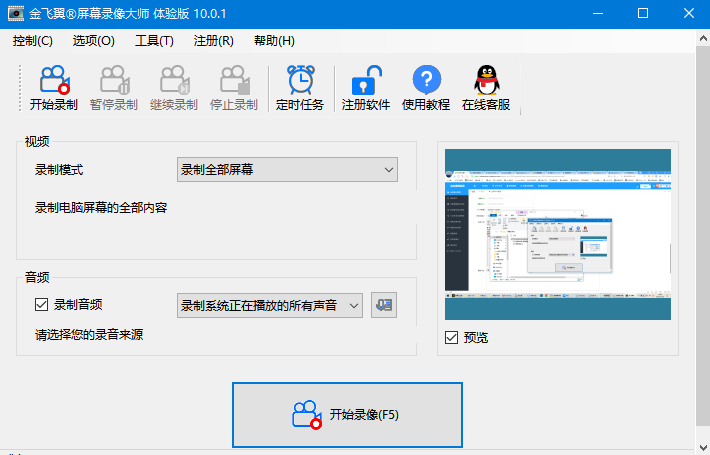Open the 选项(O) menu
The height and width of the screenshot is (455, 710).
94,41
